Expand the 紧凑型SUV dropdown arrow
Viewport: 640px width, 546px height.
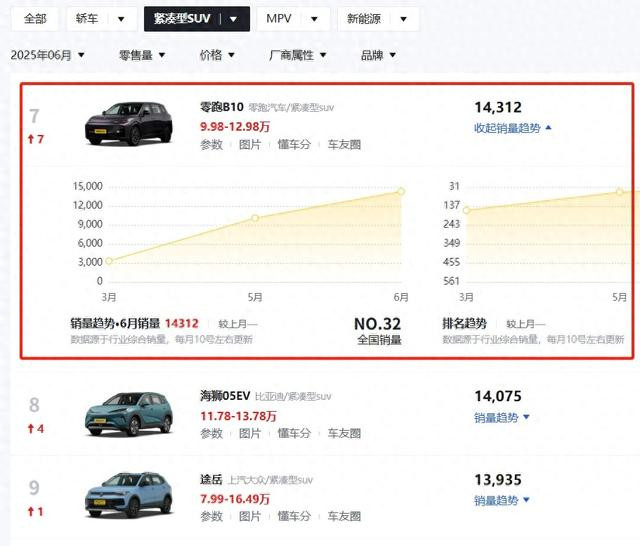tap(233, 19)
